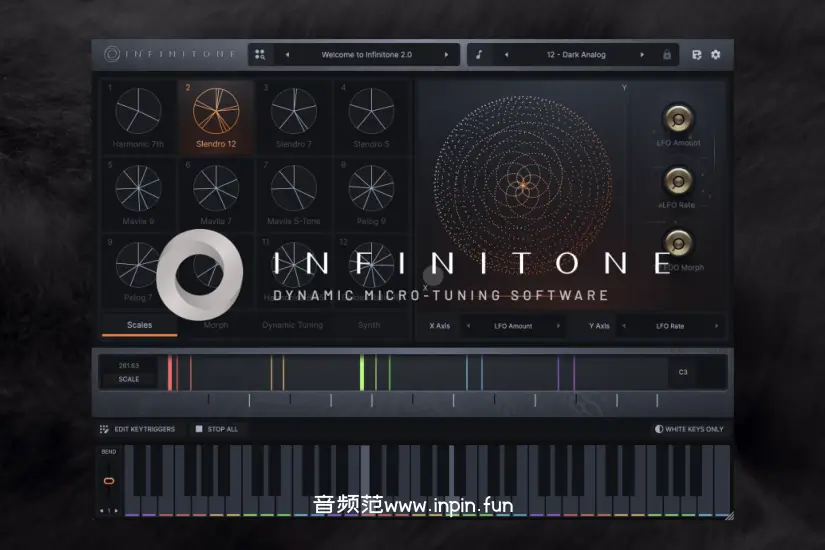Click the window resize corner handle
825x550 pixels.
(x=729, y=516)
